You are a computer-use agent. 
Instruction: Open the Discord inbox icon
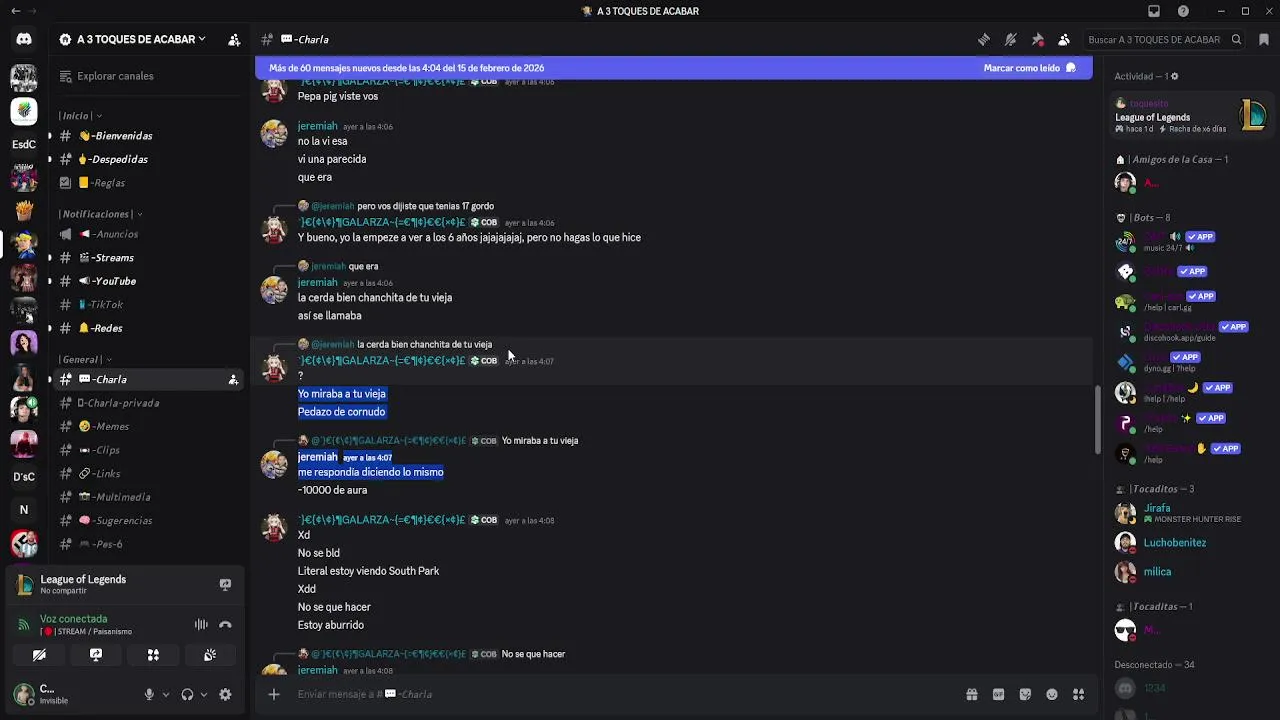1154,11
